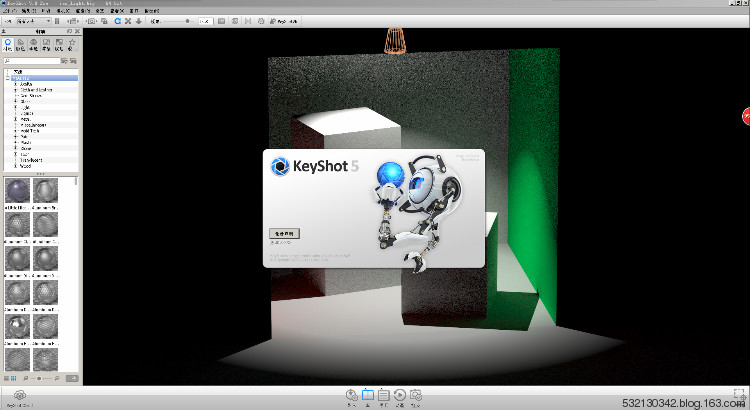Expand the Metal folder
The height and width of the screenshot is (410, 750).
15,119
